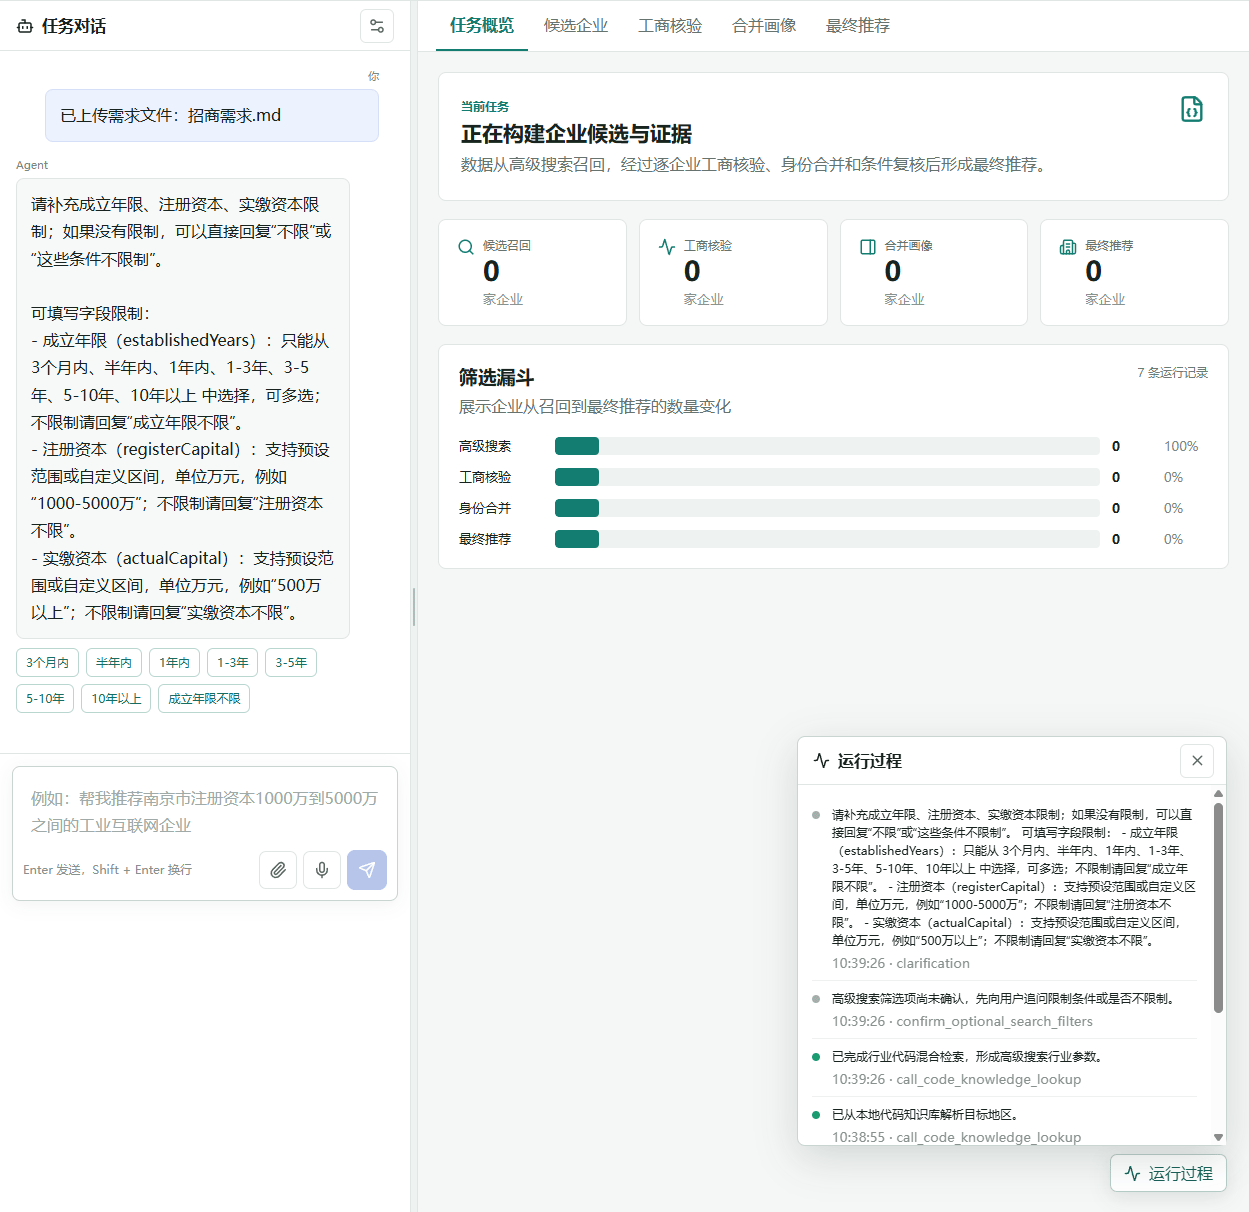Screen dimensions: 1249x1212
Task: Click scroll-down arrow in 运行过程 panel
Action: point(1218,1137)
